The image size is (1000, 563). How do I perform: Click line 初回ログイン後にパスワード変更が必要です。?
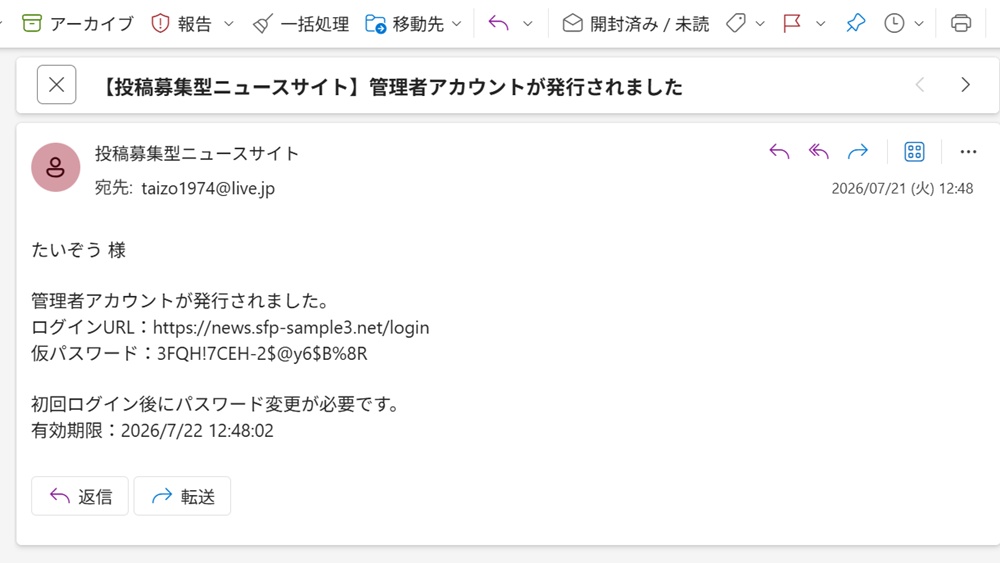click(216, 404)
